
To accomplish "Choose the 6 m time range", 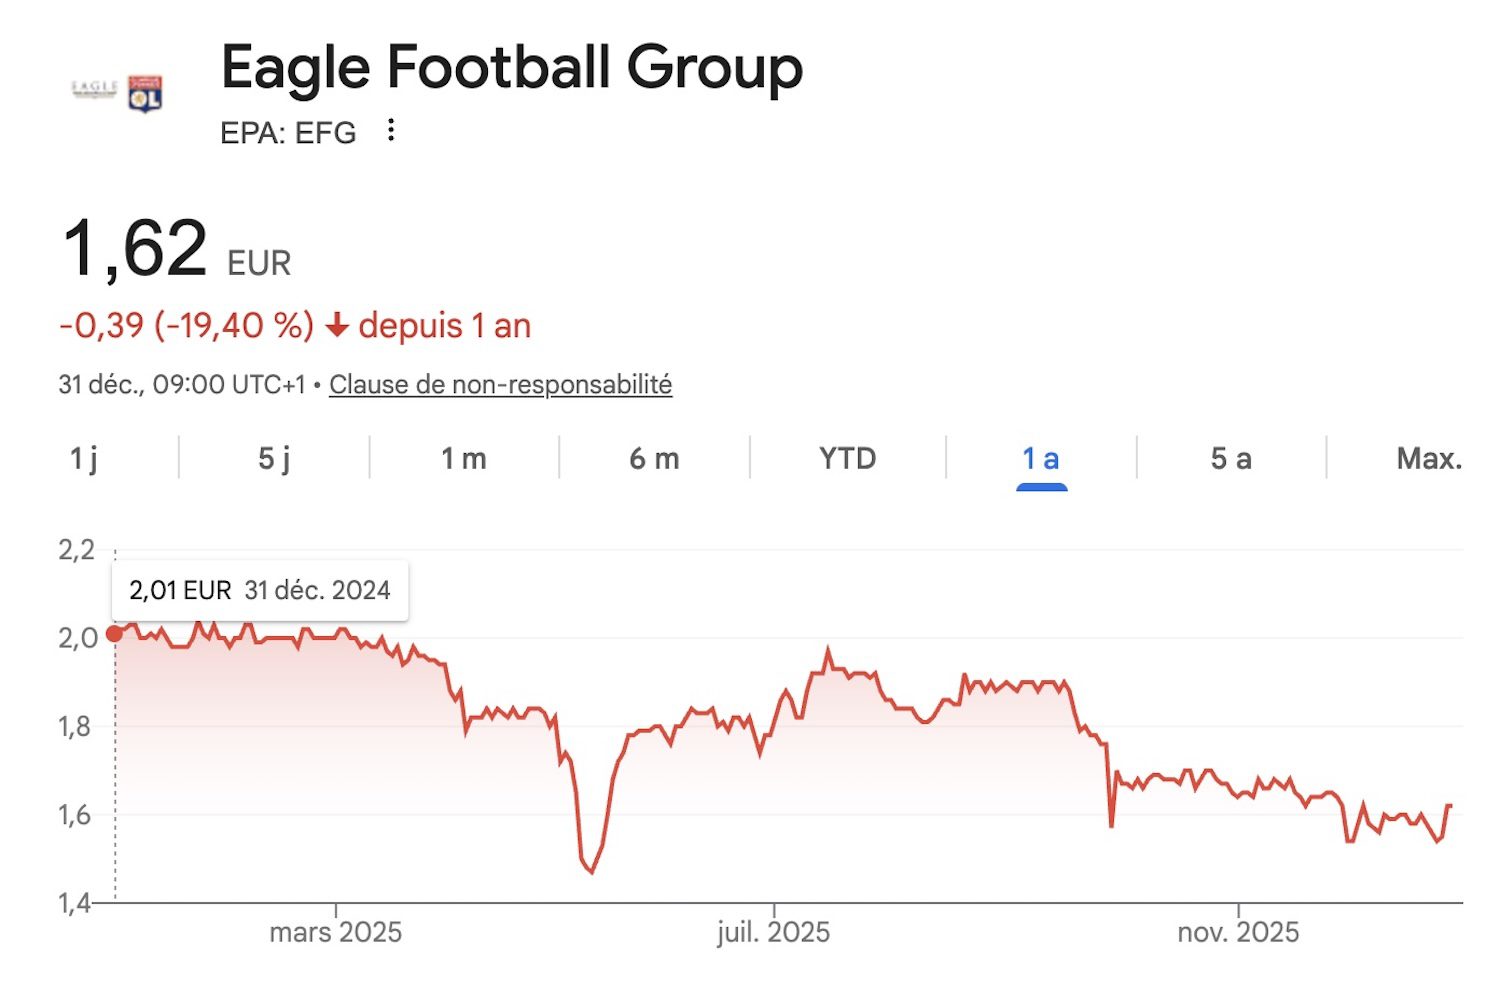I will [x=654, y=459].
